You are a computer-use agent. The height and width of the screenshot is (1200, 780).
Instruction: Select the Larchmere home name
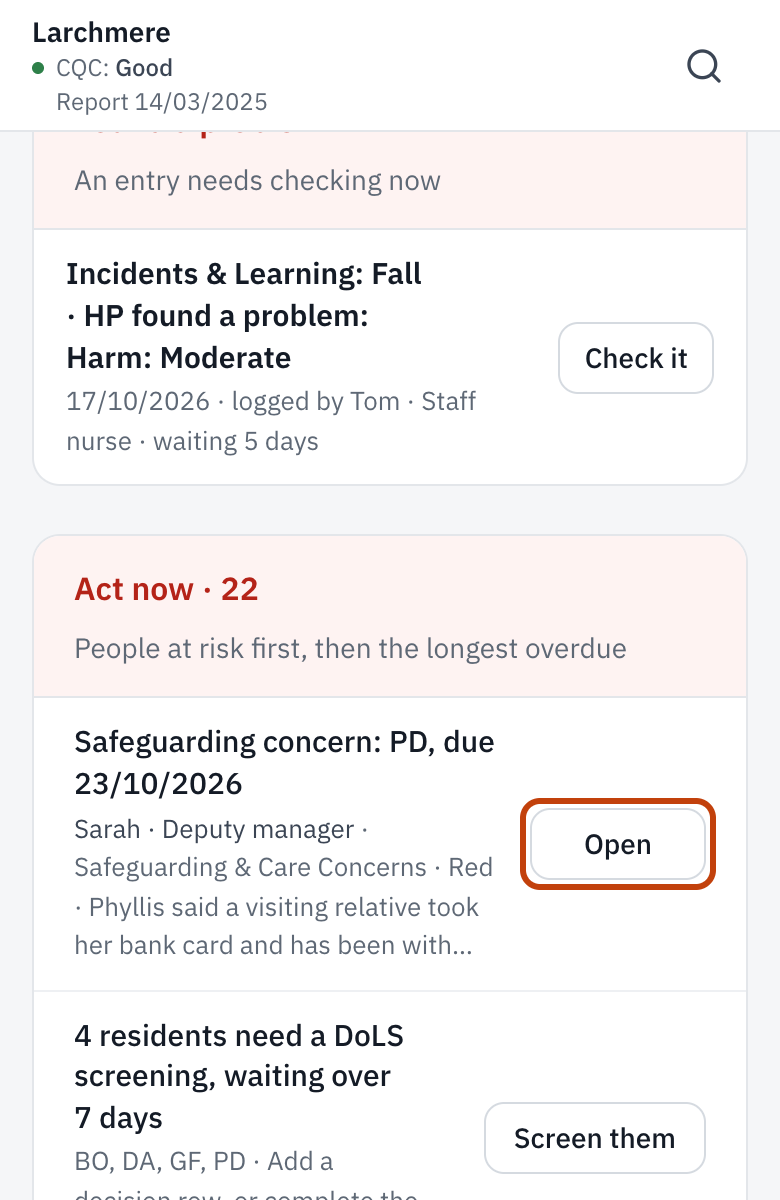click(101, 32)
